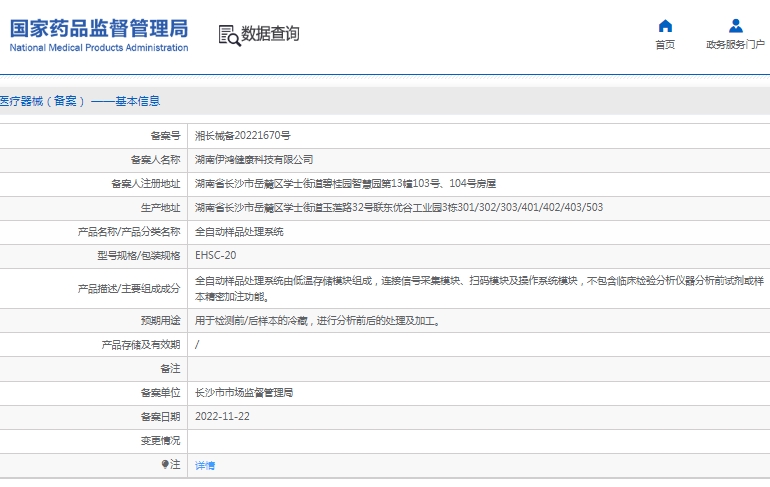Click the 变更情况 row label

(x=161, y=441)
